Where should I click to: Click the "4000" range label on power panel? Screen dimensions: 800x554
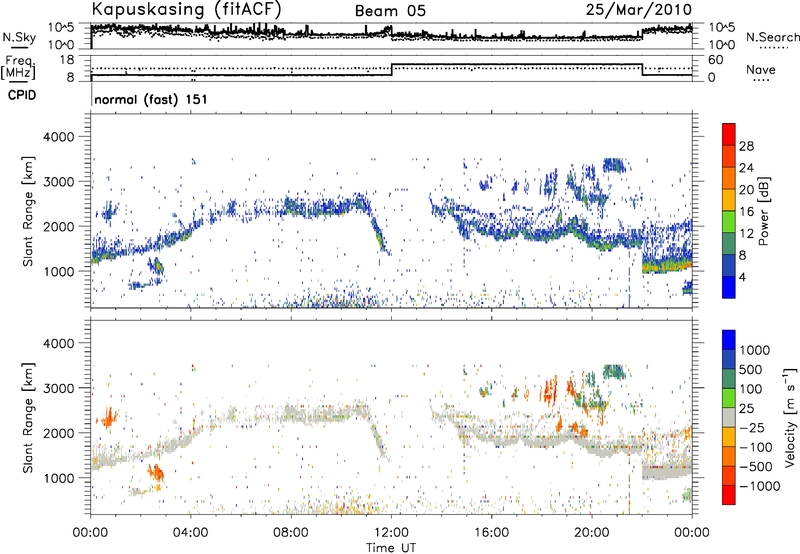point(58,137)
